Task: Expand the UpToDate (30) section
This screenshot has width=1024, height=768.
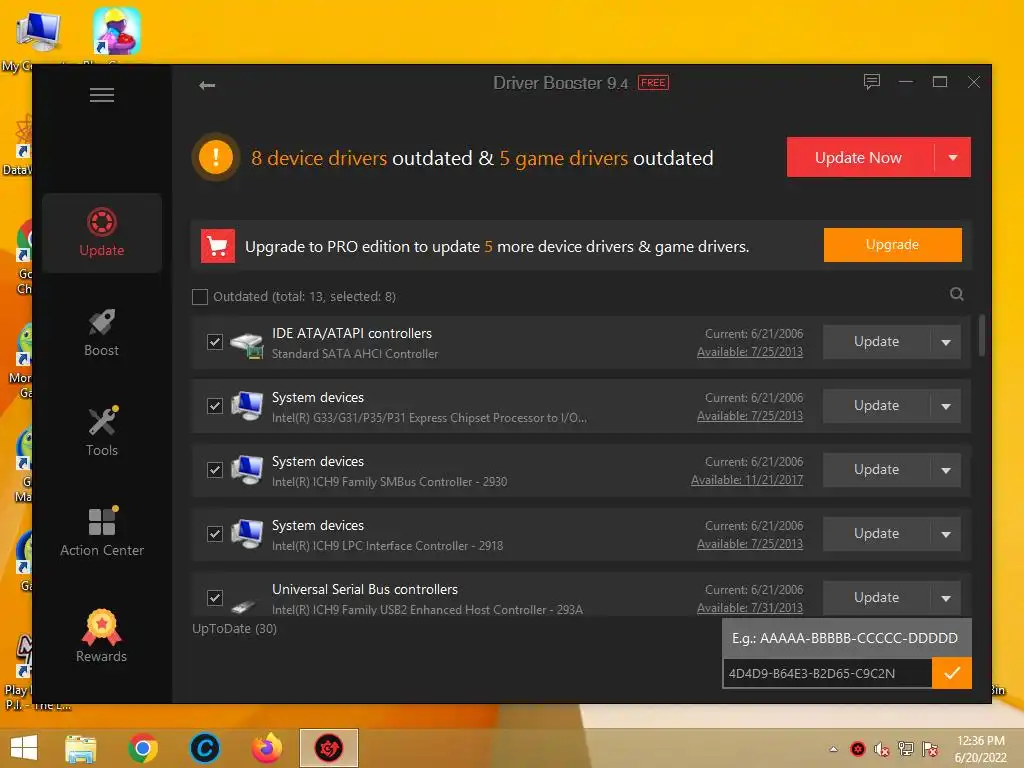Action: tap(234, 628)
